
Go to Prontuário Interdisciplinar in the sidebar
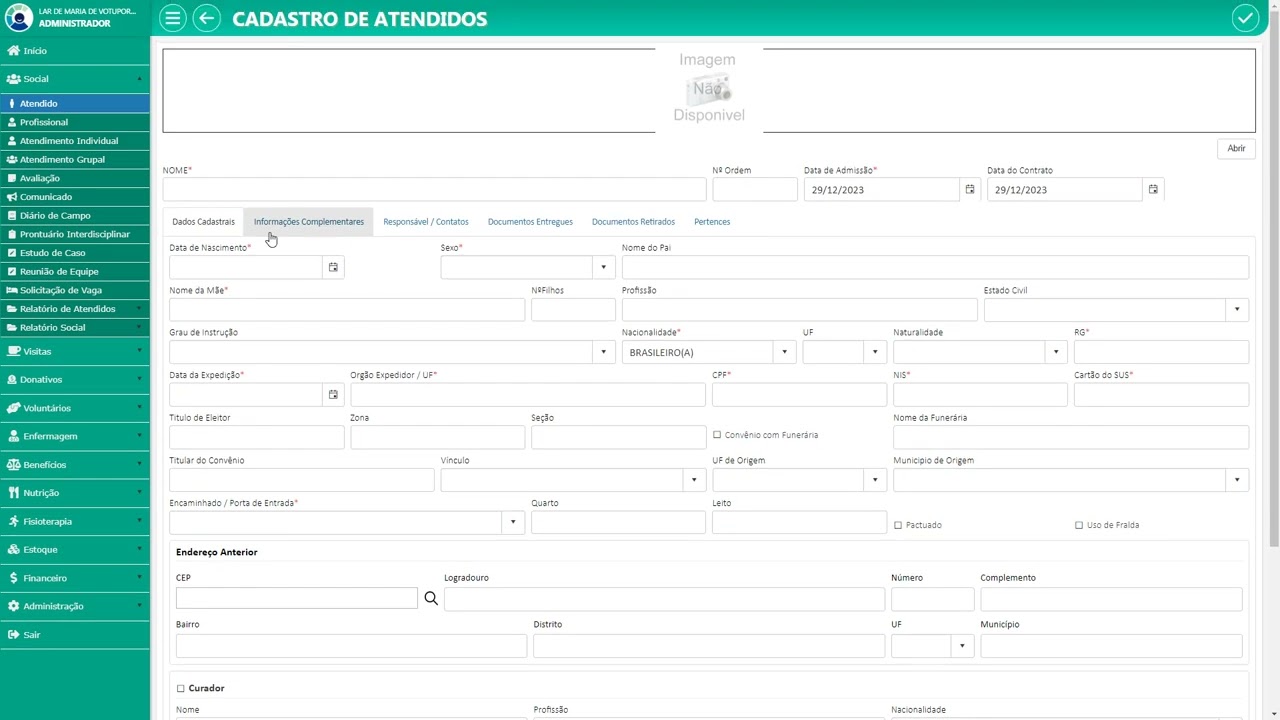coord(75,234)
